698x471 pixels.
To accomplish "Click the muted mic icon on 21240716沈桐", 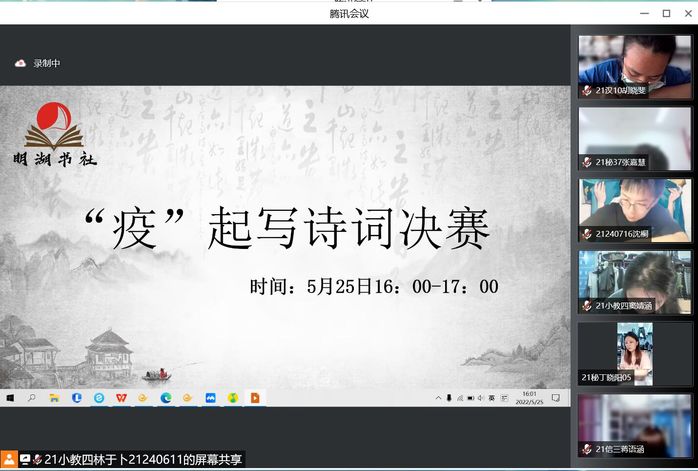I will click(587, 234).
